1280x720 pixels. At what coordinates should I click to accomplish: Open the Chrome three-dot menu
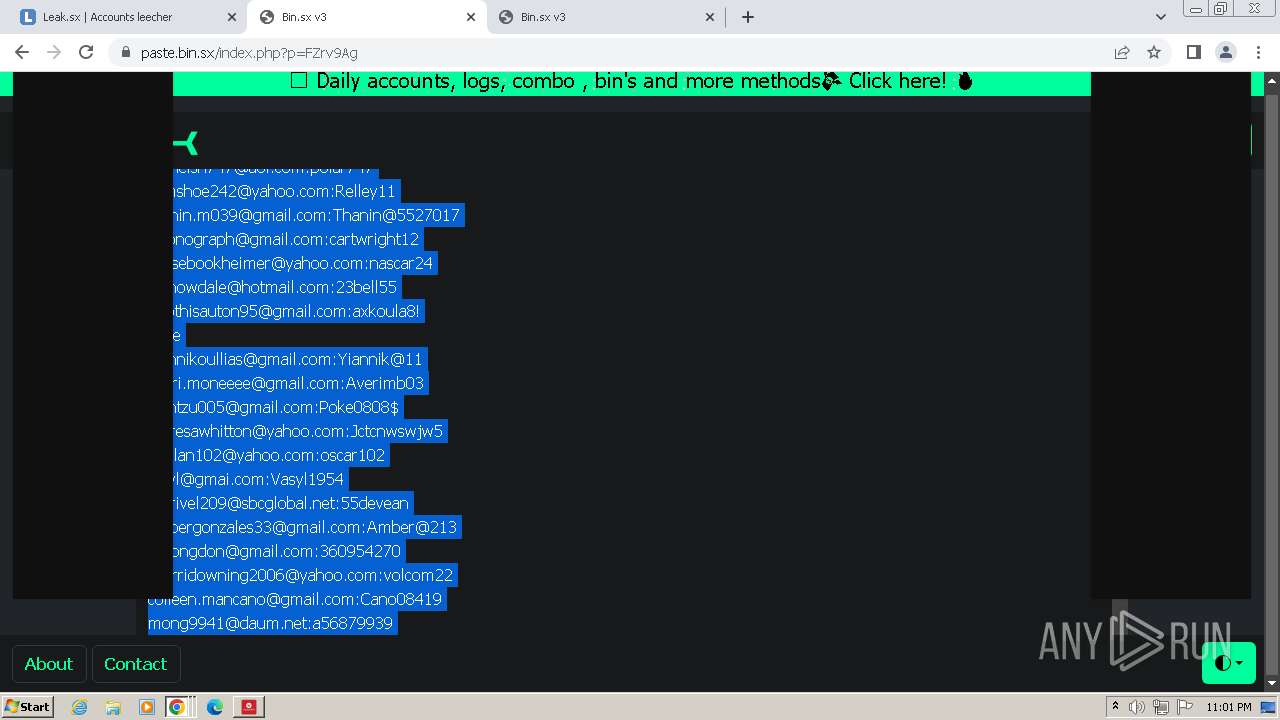pyautogui.click(x=1258, y=52)
